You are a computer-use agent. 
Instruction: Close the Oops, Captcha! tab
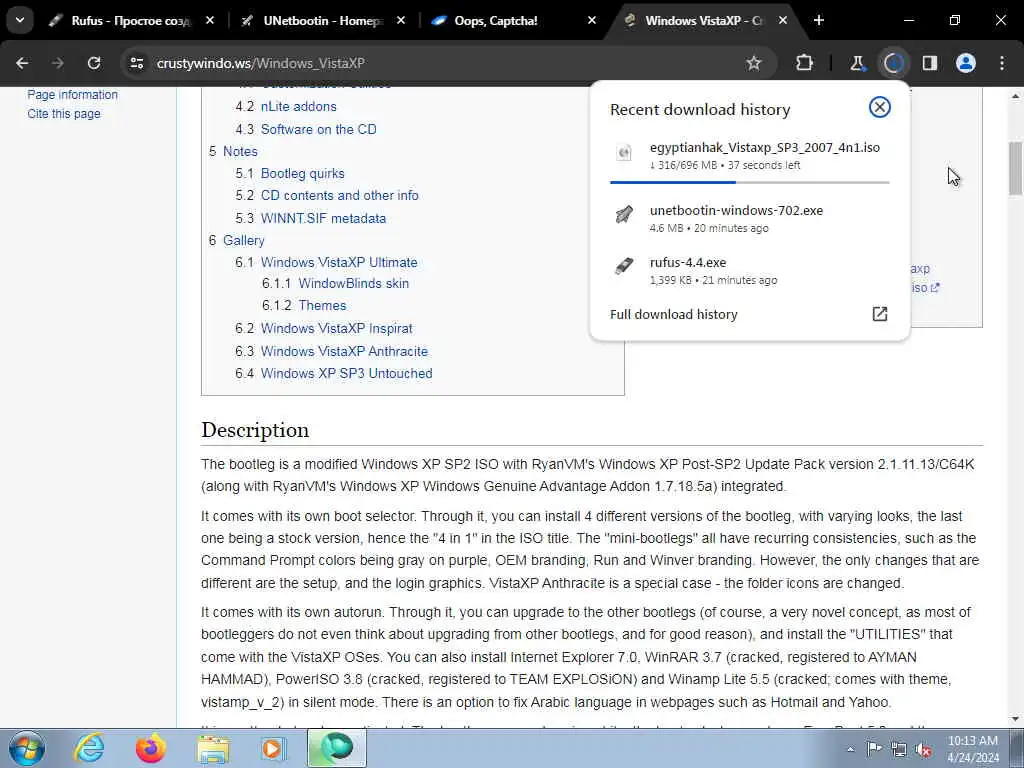pos(592,21)
